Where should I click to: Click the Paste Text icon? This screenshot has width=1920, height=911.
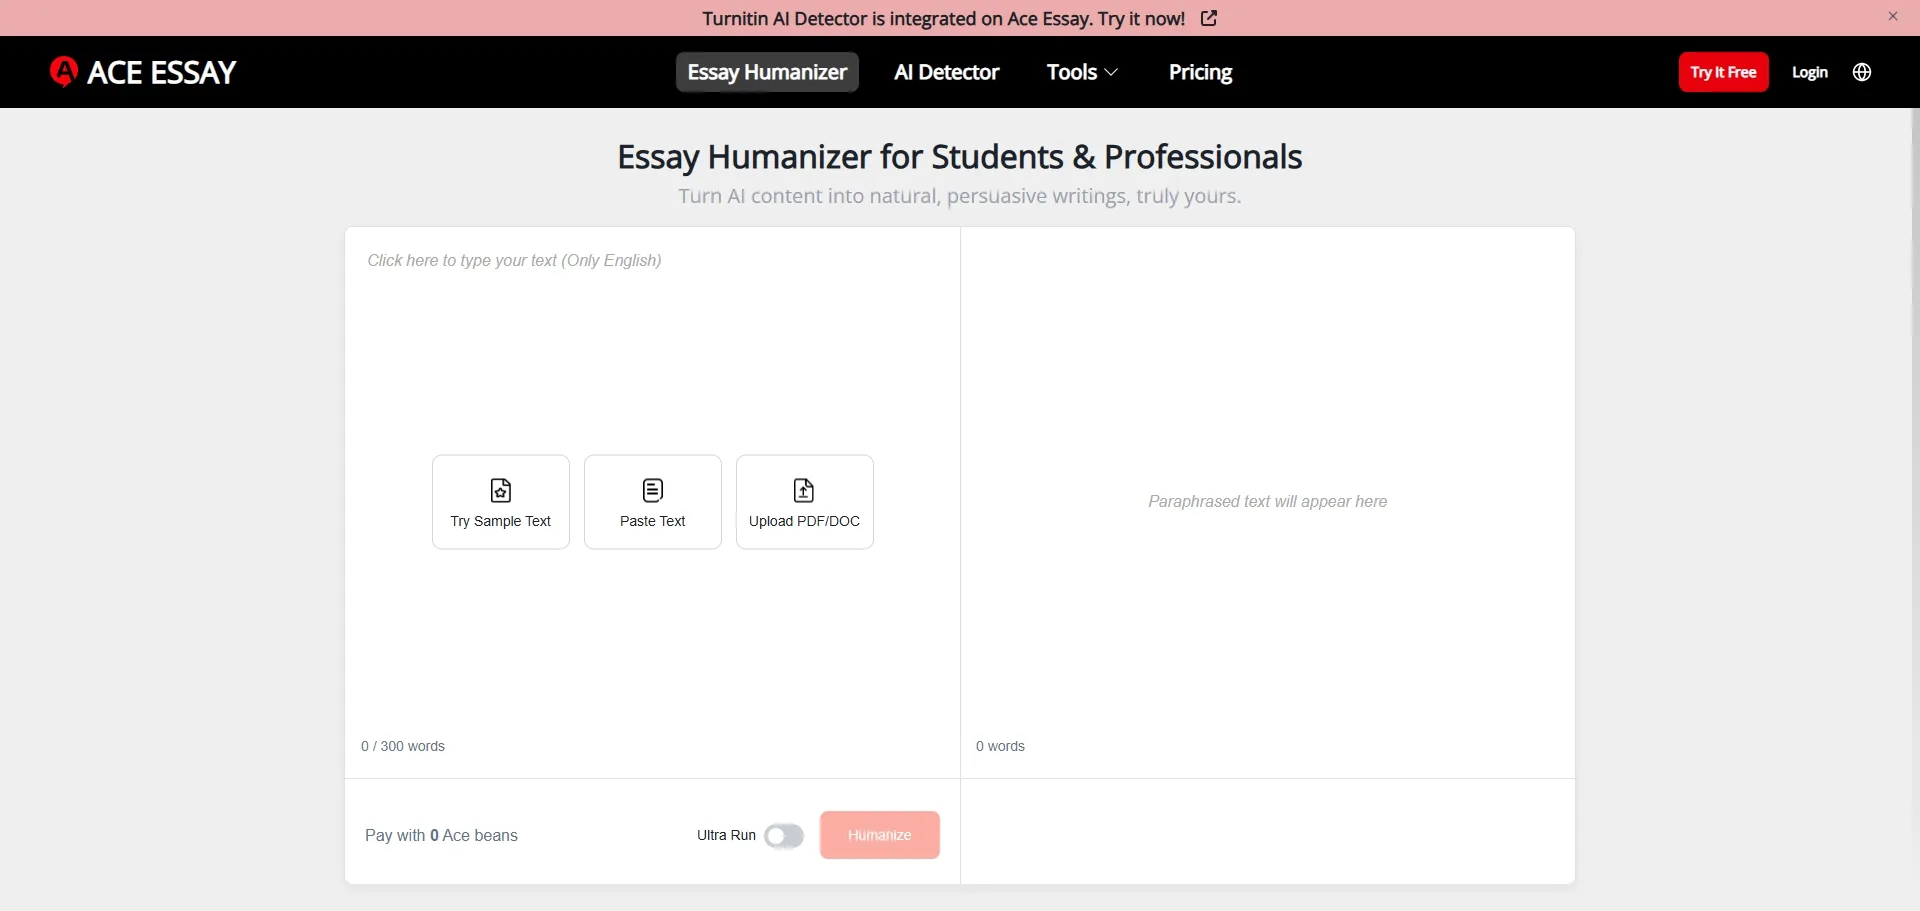(x=652, y=490)
